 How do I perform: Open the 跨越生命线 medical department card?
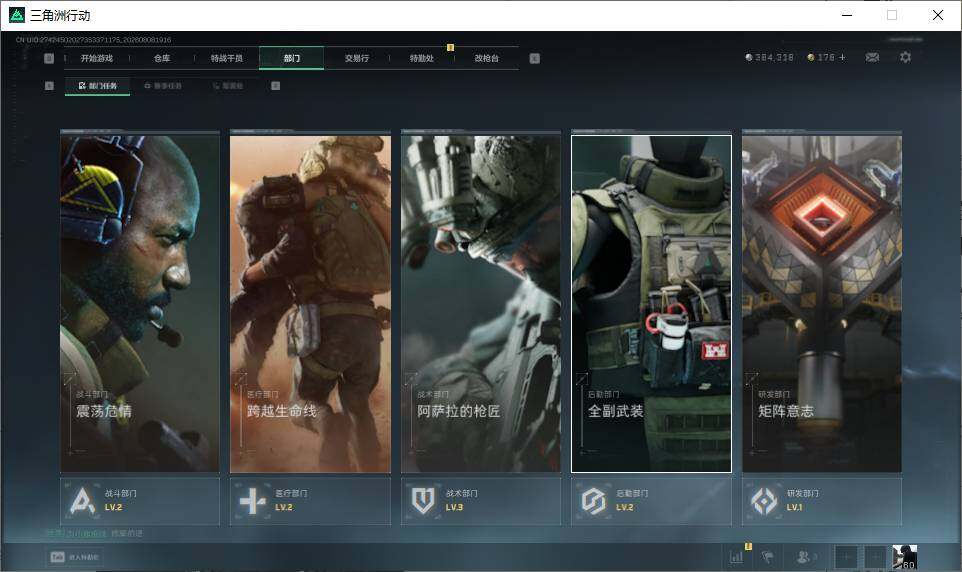[310, 304]
